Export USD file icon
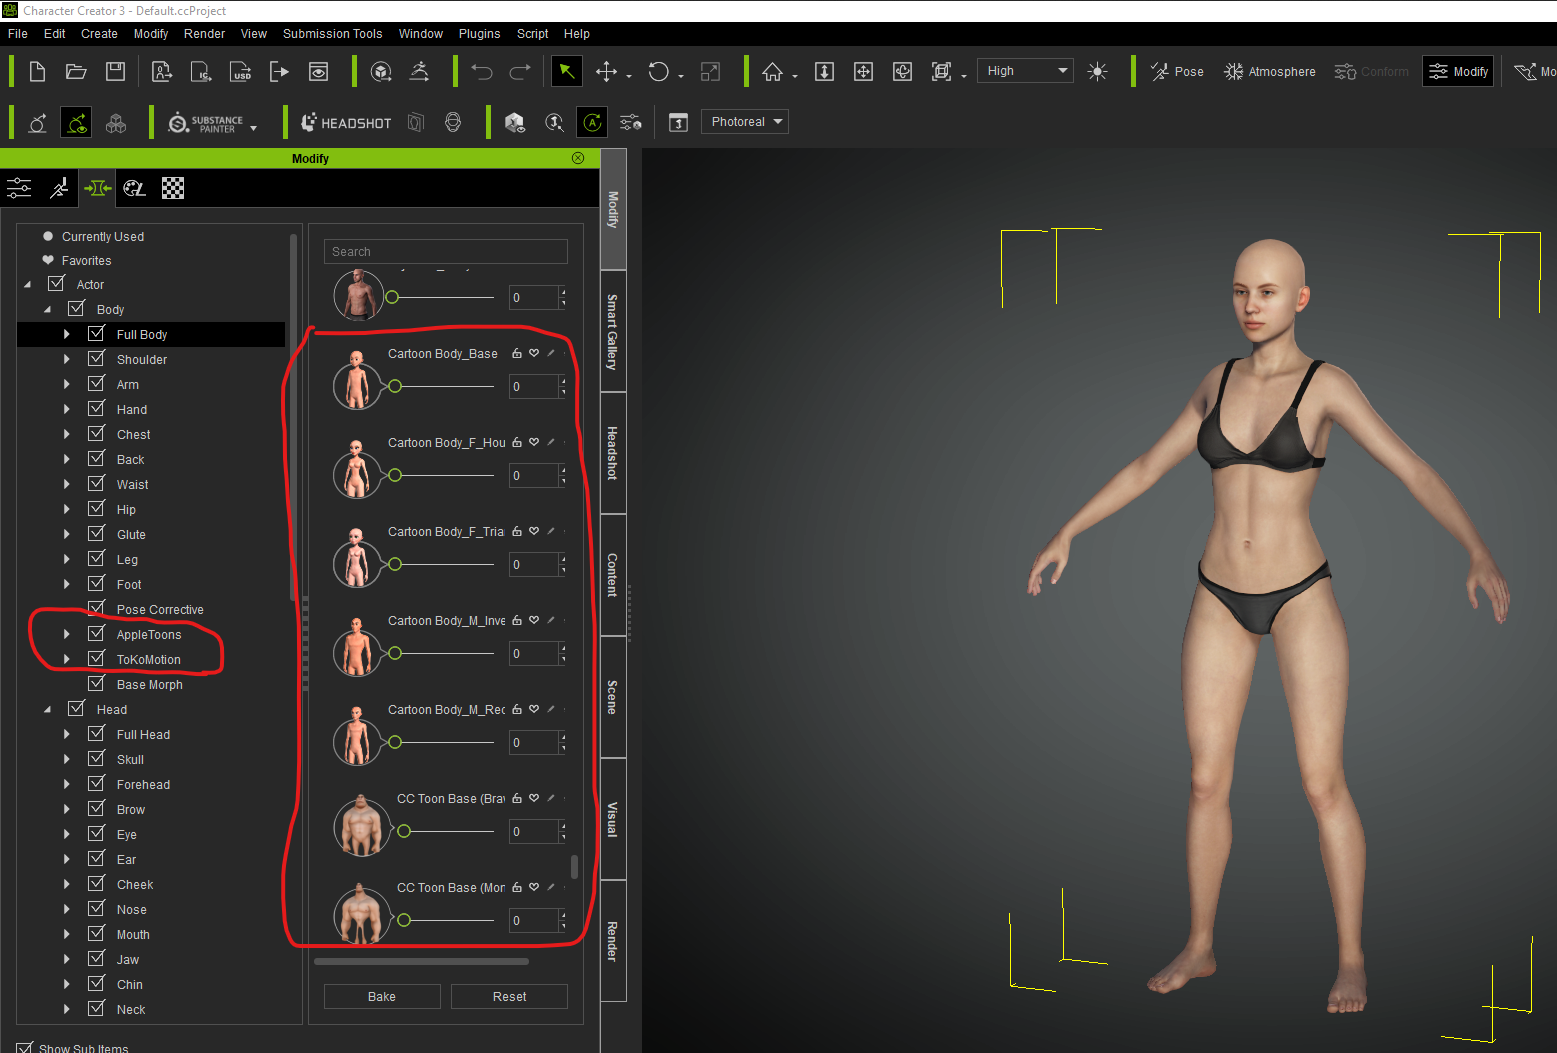1557x1053 pixels. [x=241, y=71]
